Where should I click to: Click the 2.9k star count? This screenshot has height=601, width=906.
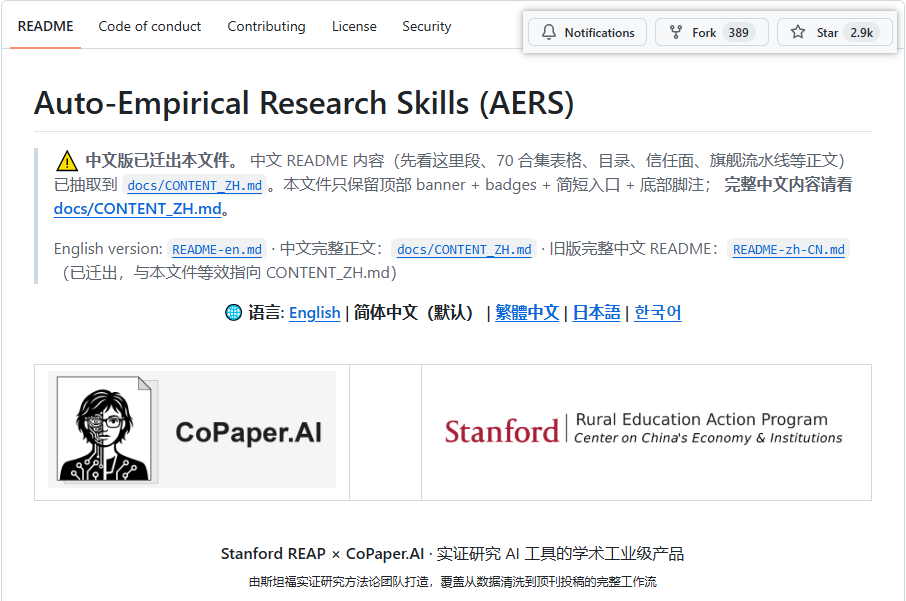coord(862,32)
